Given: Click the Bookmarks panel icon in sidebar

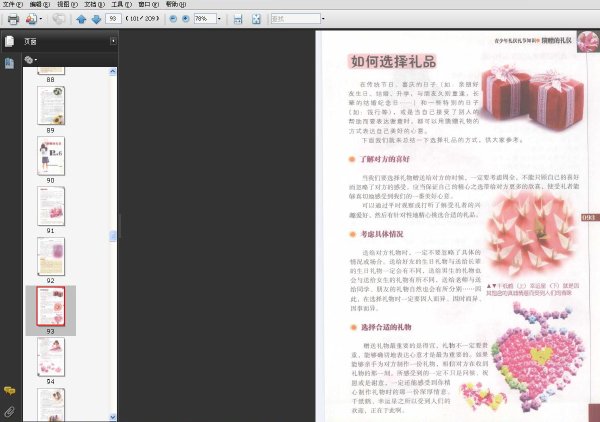Looking at the screenshot, I should click(9, 63).
